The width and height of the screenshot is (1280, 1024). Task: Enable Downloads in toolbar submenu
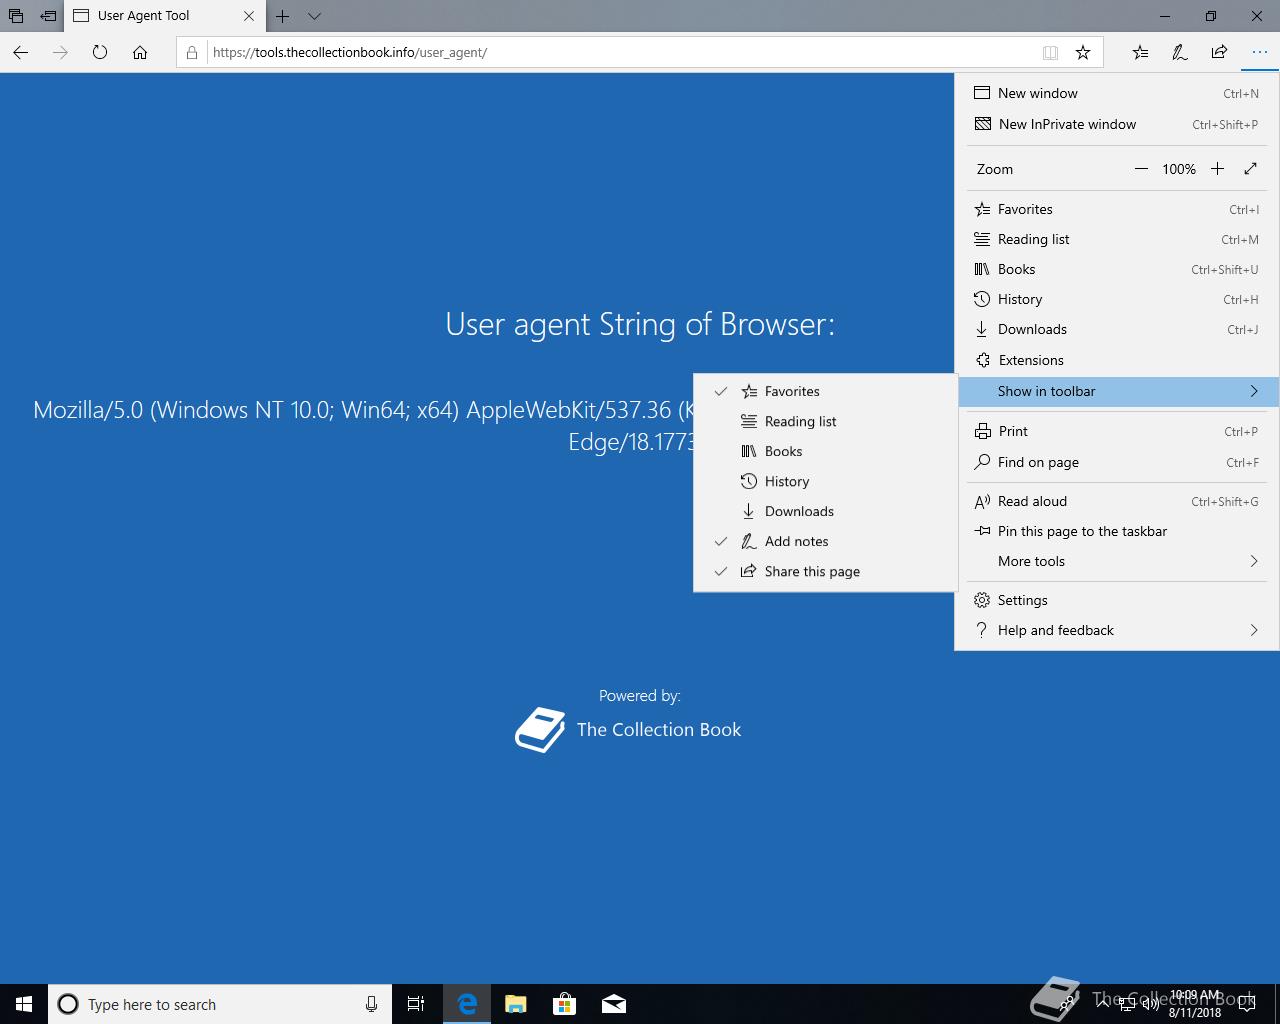pyautogui.click(x=825, y=511)
